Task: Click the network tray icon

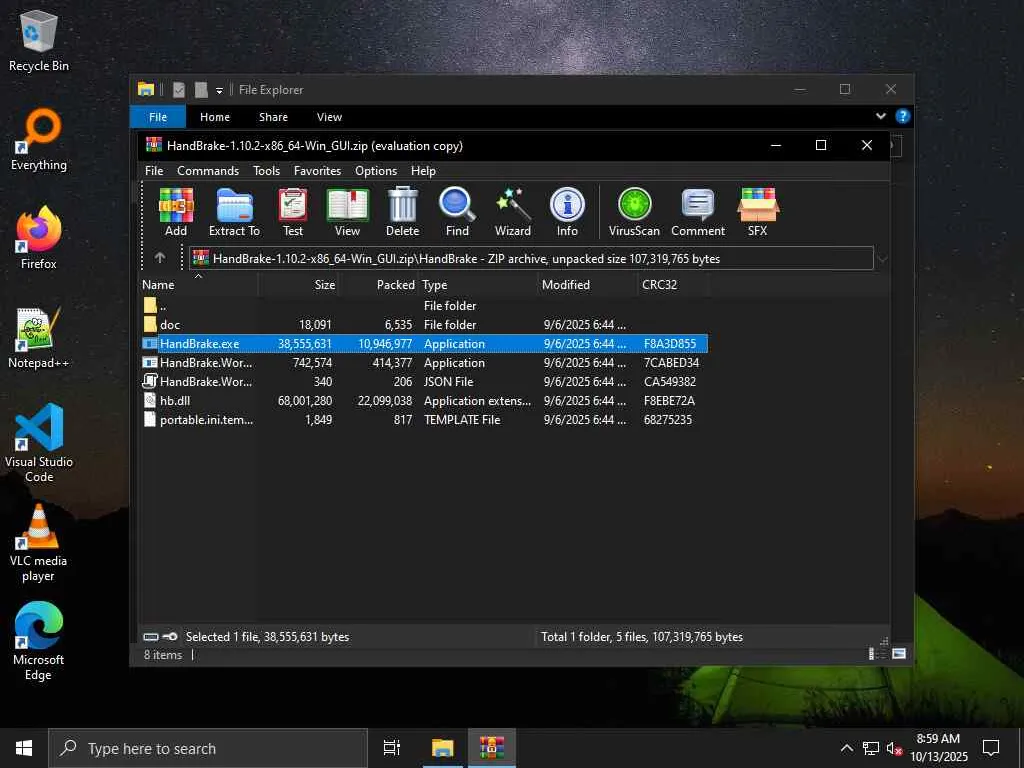Action: pos(871,748)
